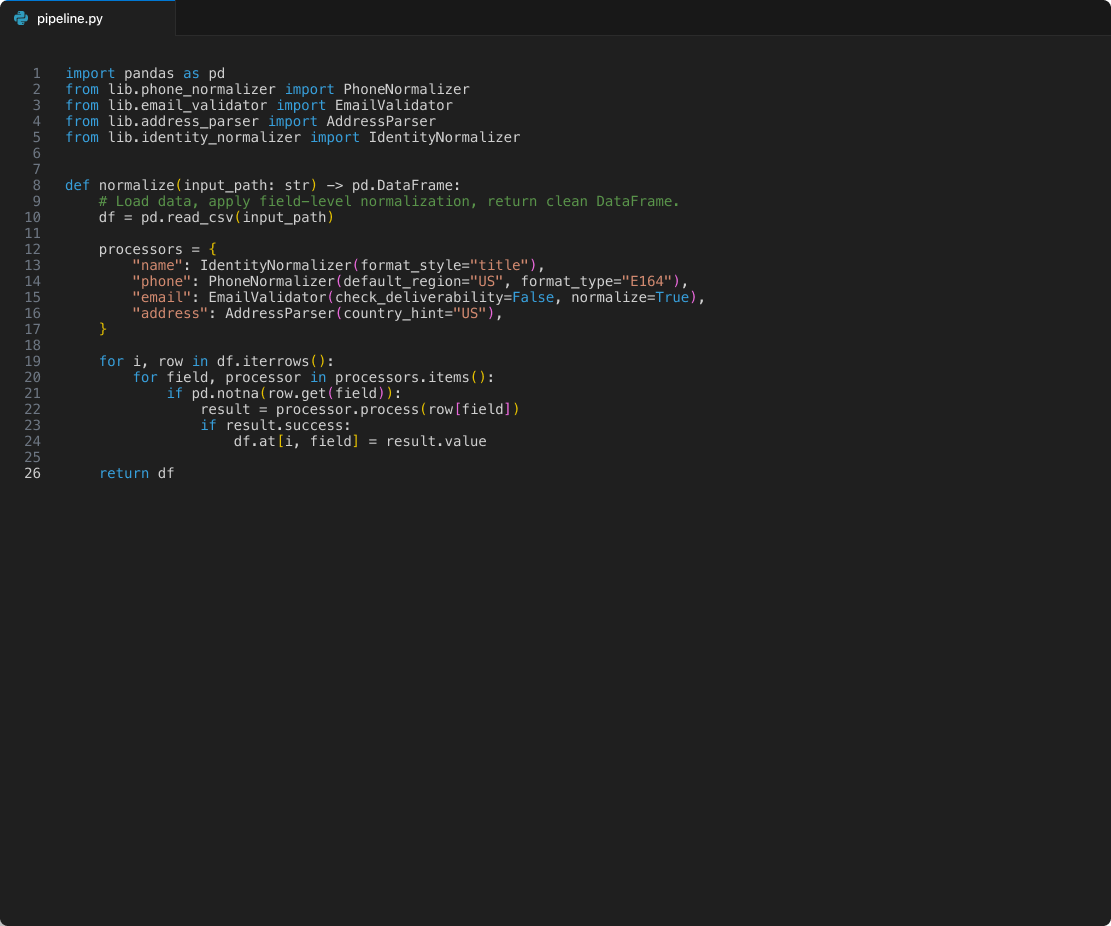Click 'AddressParser' in the line 4 import
The width and height of the screenshot is (1111, 926).
[x=380, y=122]
